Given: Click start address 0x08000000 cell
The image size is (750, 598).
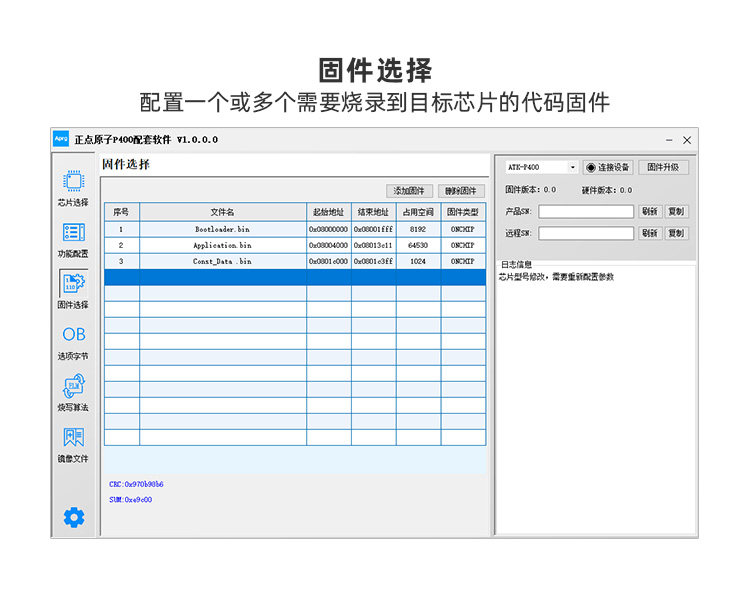Looking at the screenshot, I should click(329, 229).
